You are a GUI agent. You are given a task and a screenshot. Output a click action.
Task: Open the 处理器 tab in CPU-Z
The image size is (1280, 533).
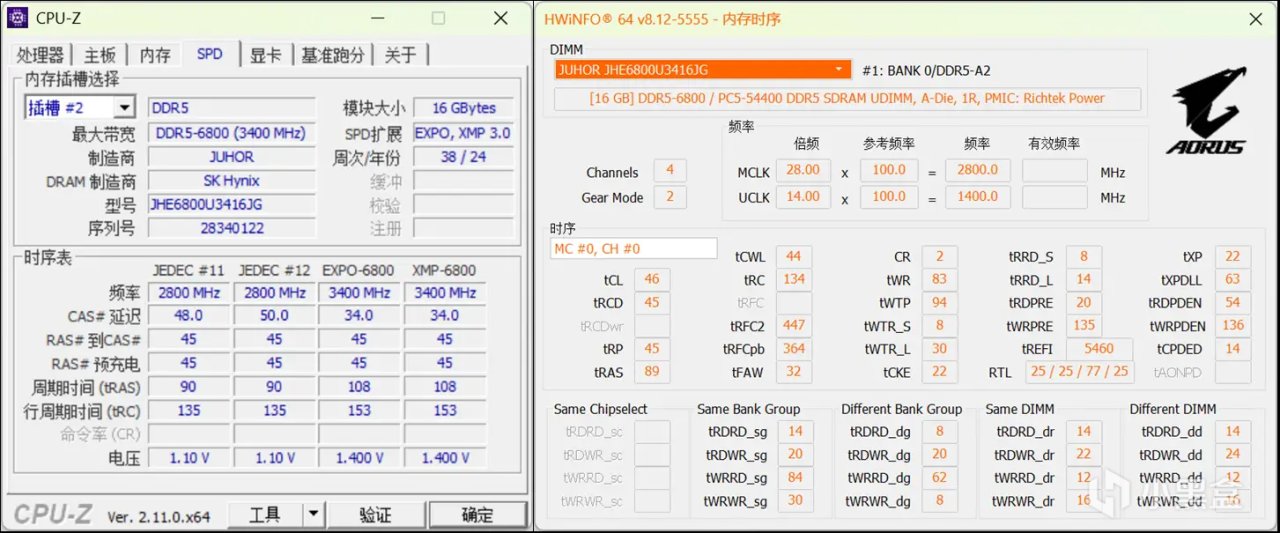click(x=40, y=55)
